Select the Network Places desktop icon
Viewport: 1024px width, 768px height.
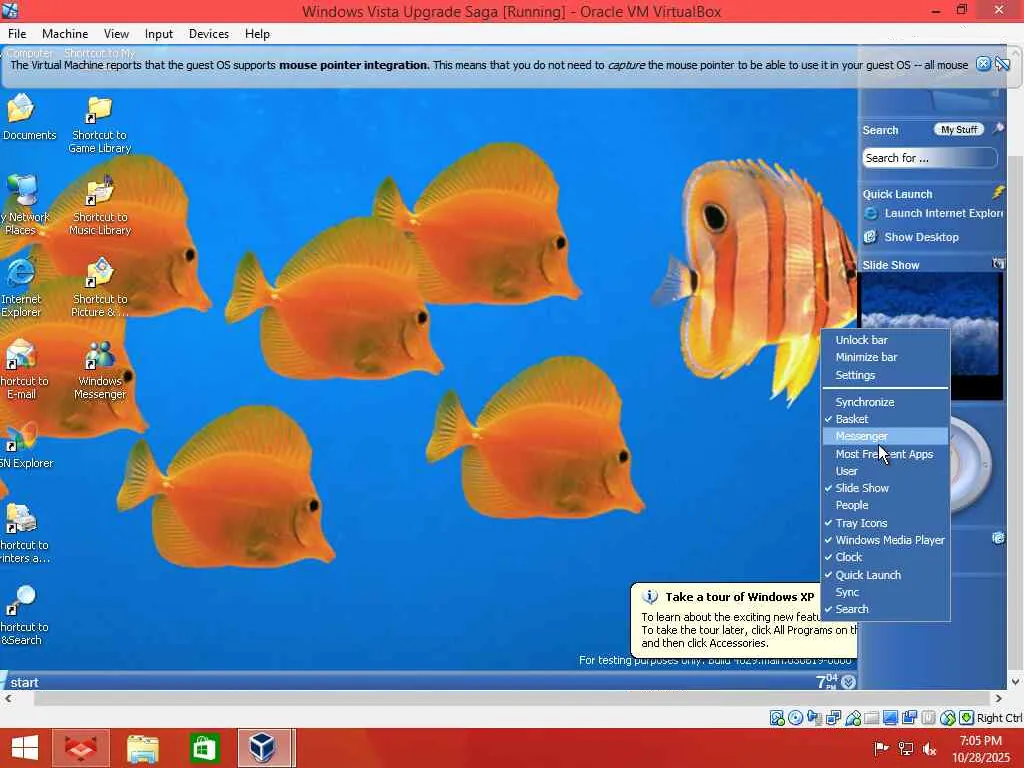[24, 206]
